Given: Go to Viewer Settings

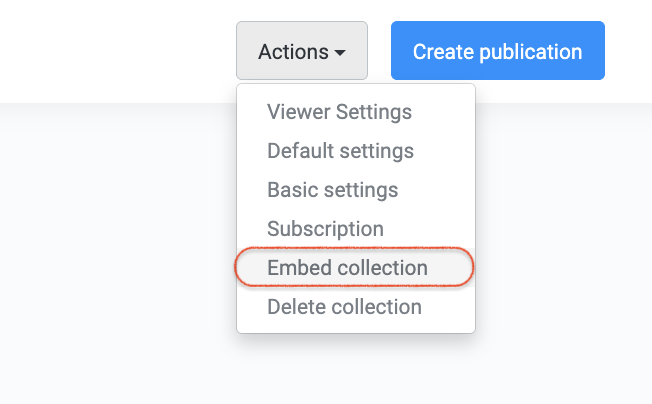Looking at the screenshot, I should (339, 112).
